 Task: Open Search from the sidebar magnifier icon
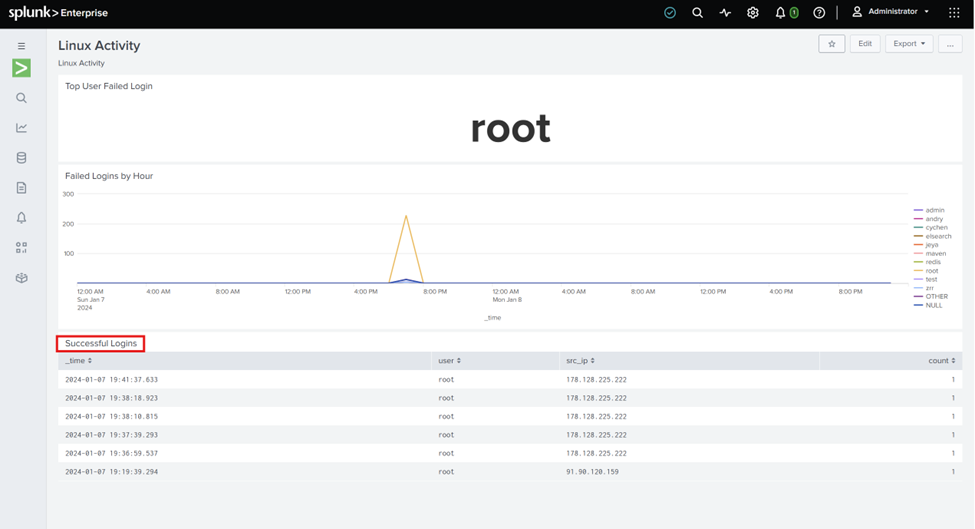point(21,98)
